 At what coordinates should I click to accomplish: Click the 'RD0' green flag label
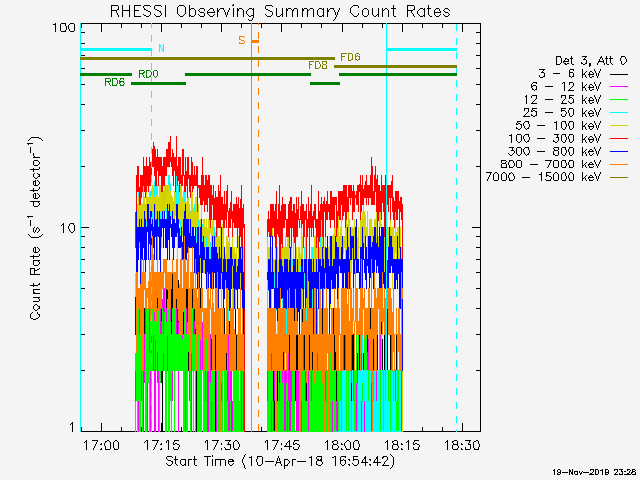[148, 74]
